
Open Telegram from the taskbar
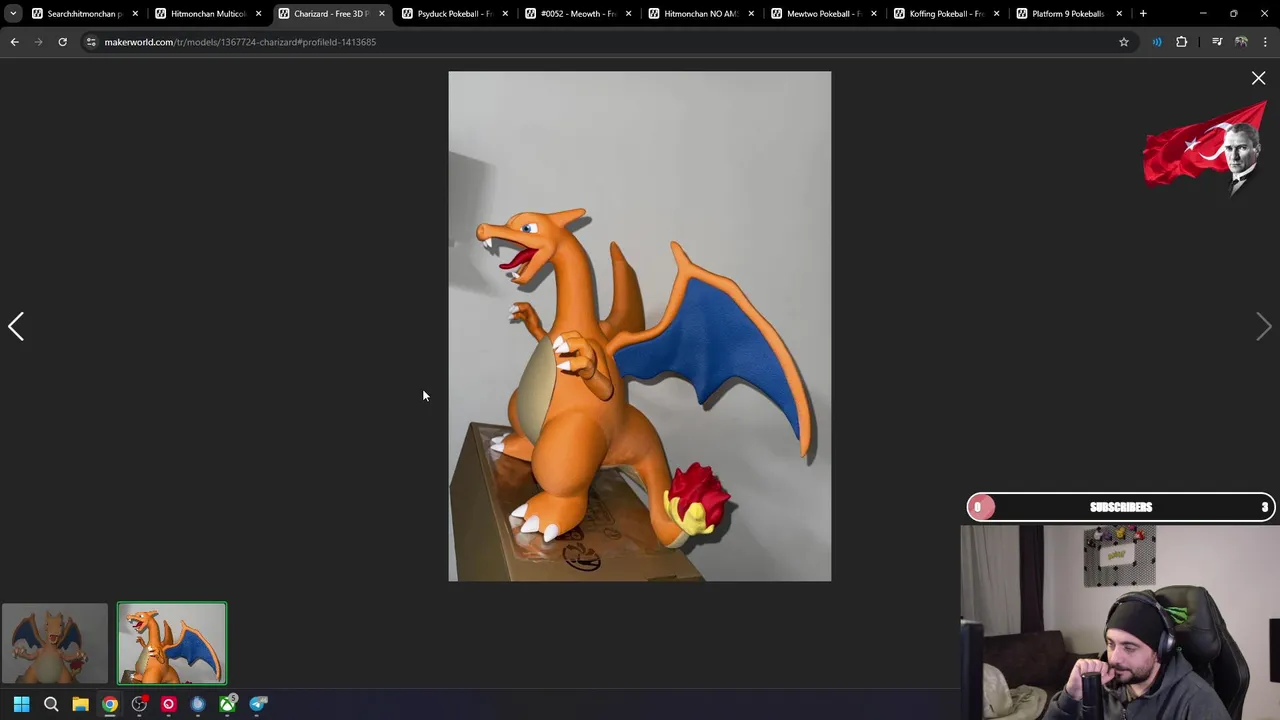258,704
